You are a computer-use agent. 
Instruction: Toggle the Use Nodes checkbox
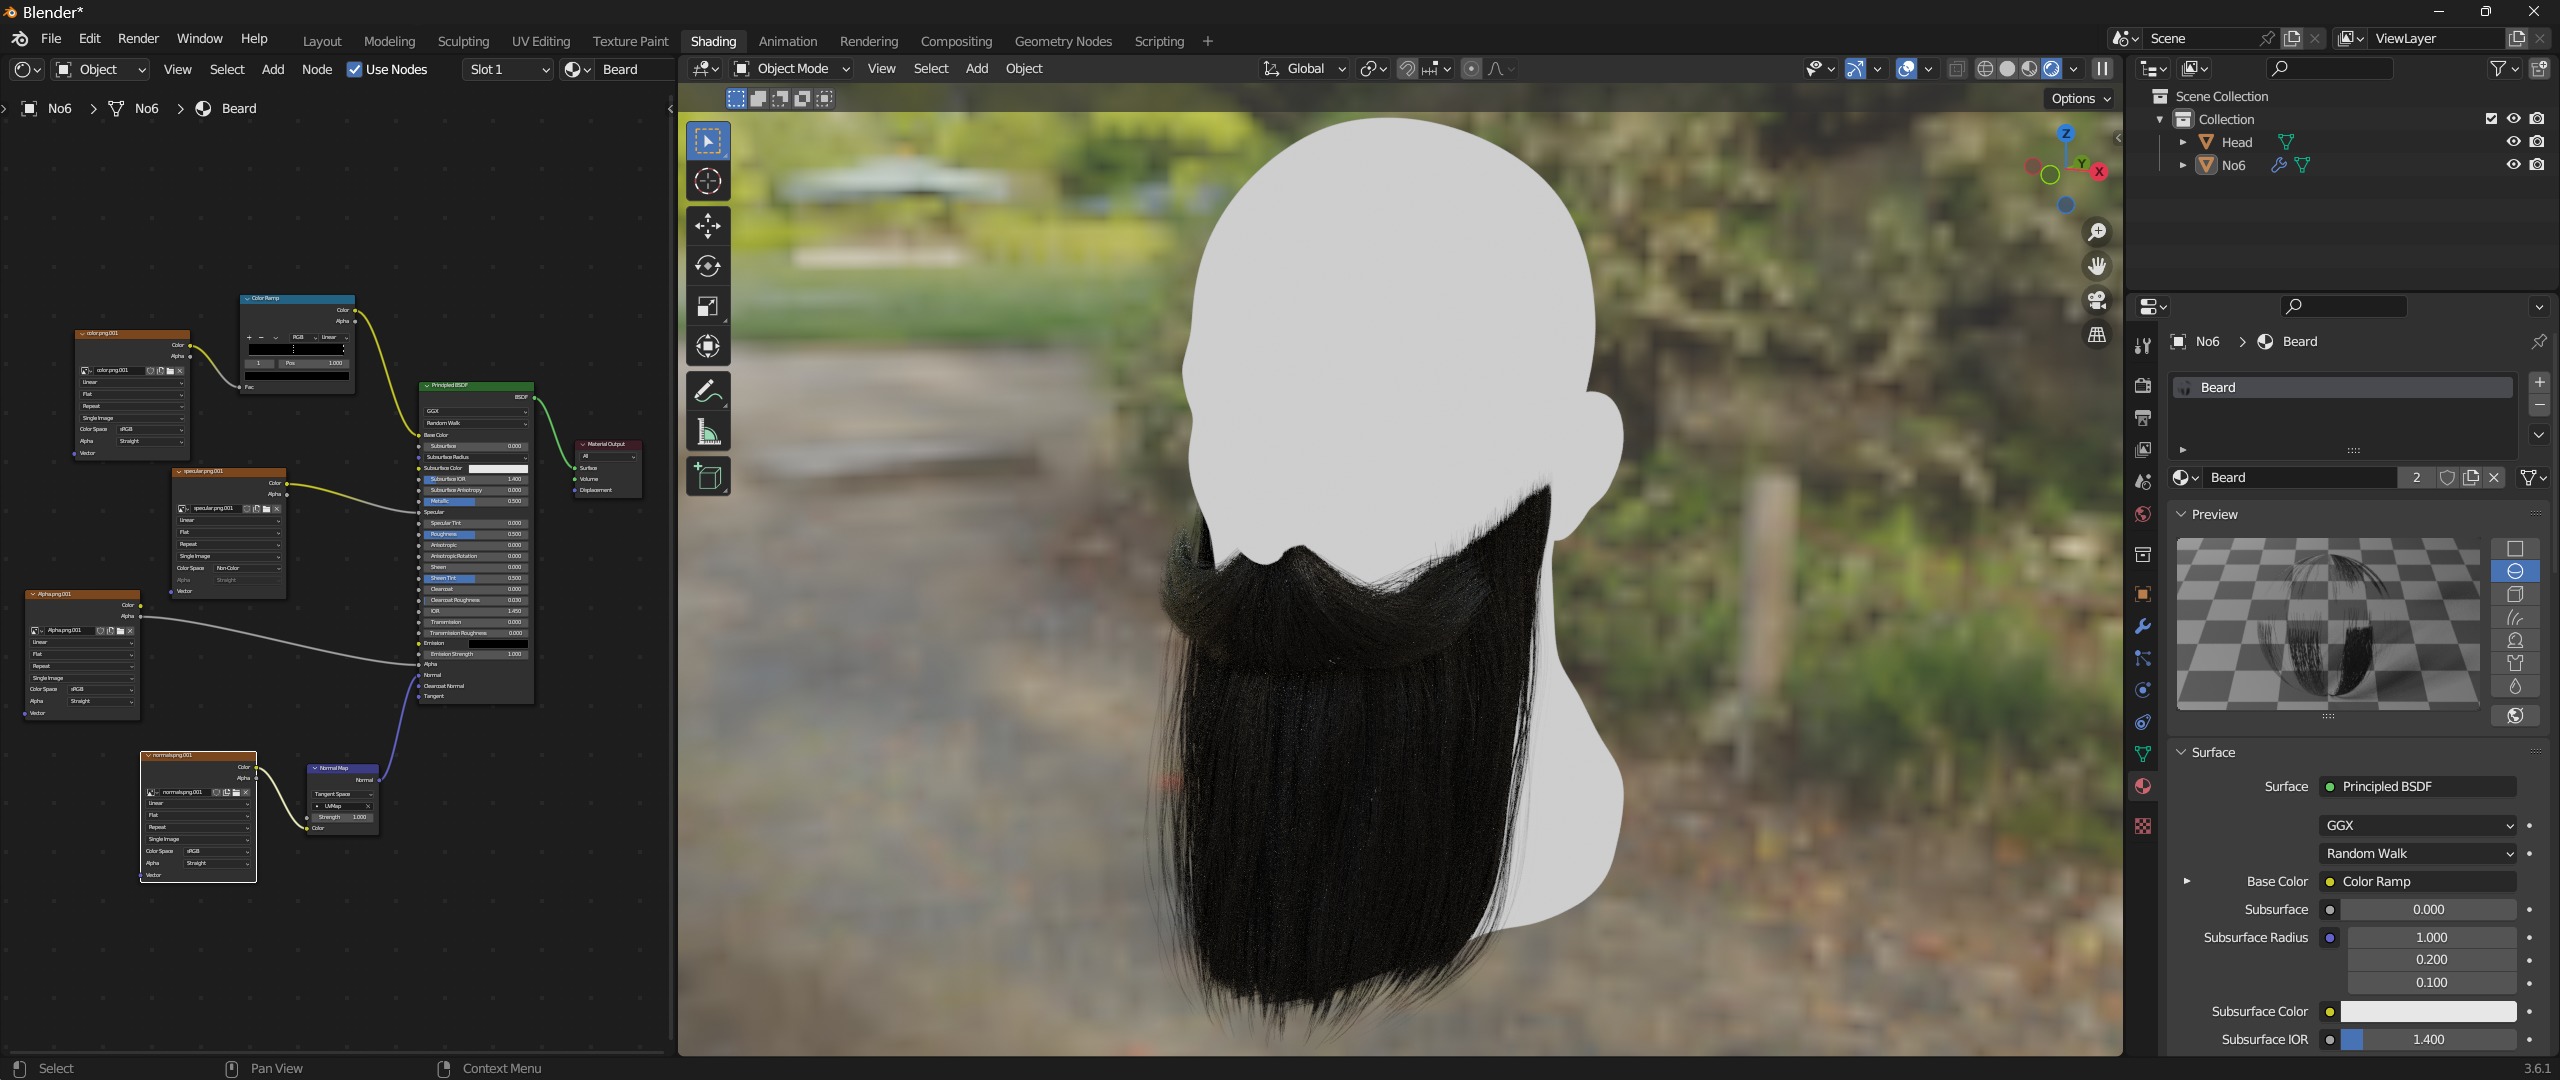click(354, 69)
